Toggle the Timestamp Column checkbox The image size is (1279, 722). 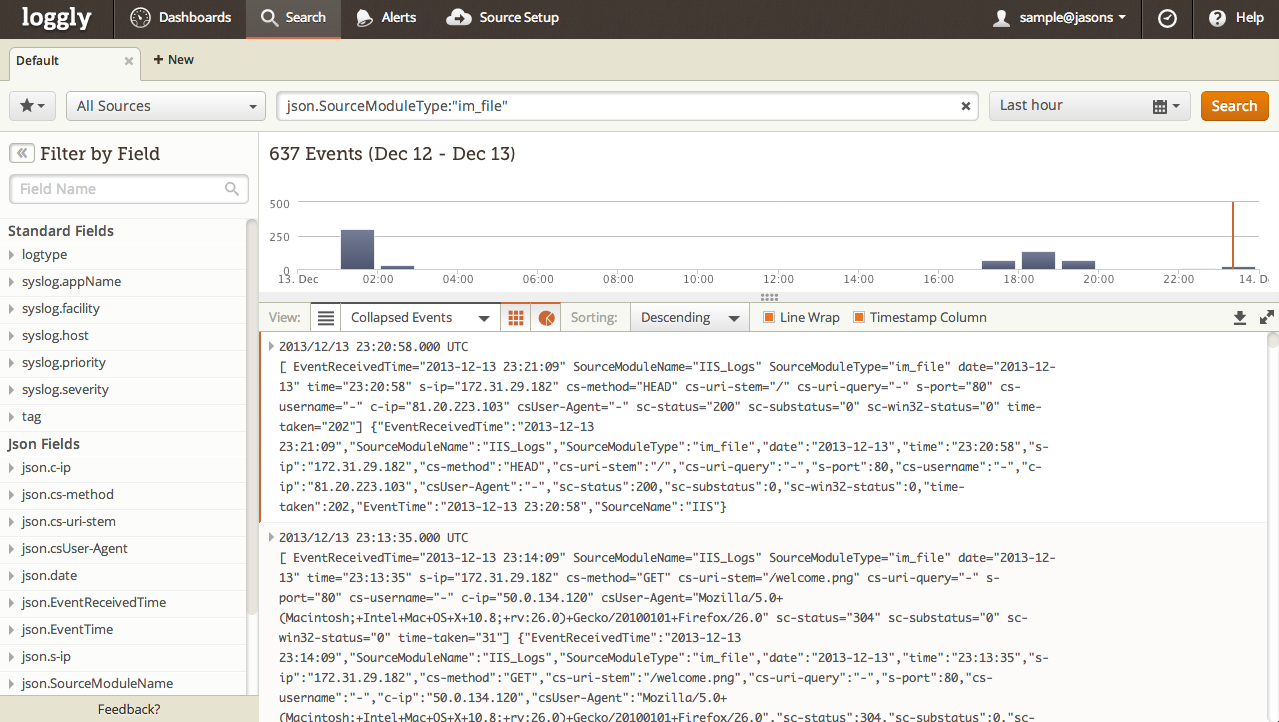pos(859,318)
